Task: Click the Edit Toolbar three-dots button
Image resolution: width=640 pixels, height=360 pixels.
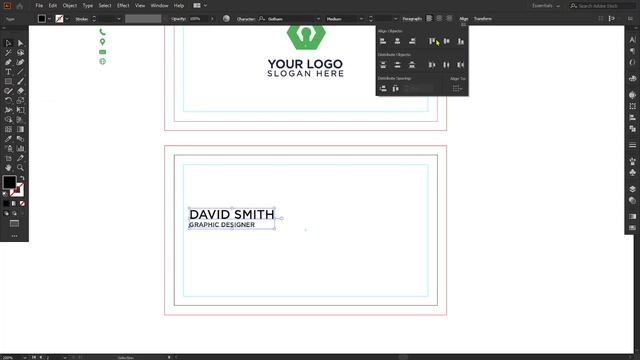Action: pyautogui.click(x=14, y=236)
